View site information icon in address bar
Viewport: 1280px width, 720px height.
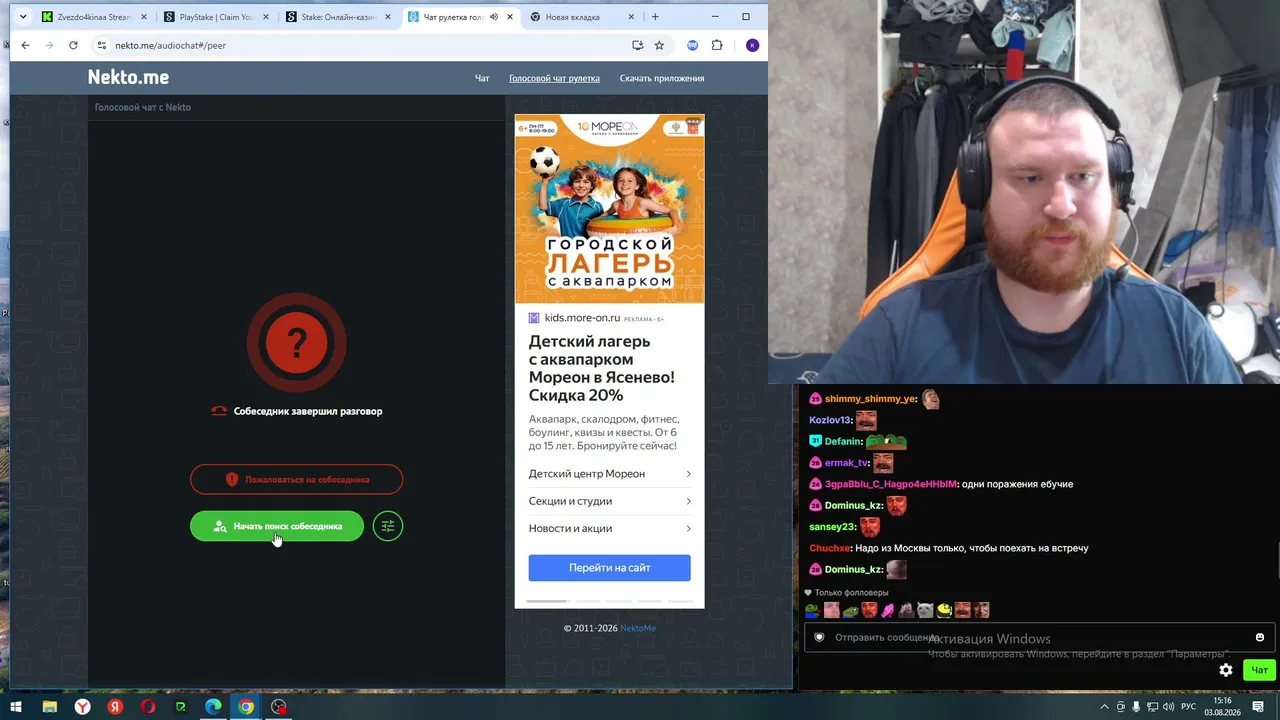pos(101,45)
